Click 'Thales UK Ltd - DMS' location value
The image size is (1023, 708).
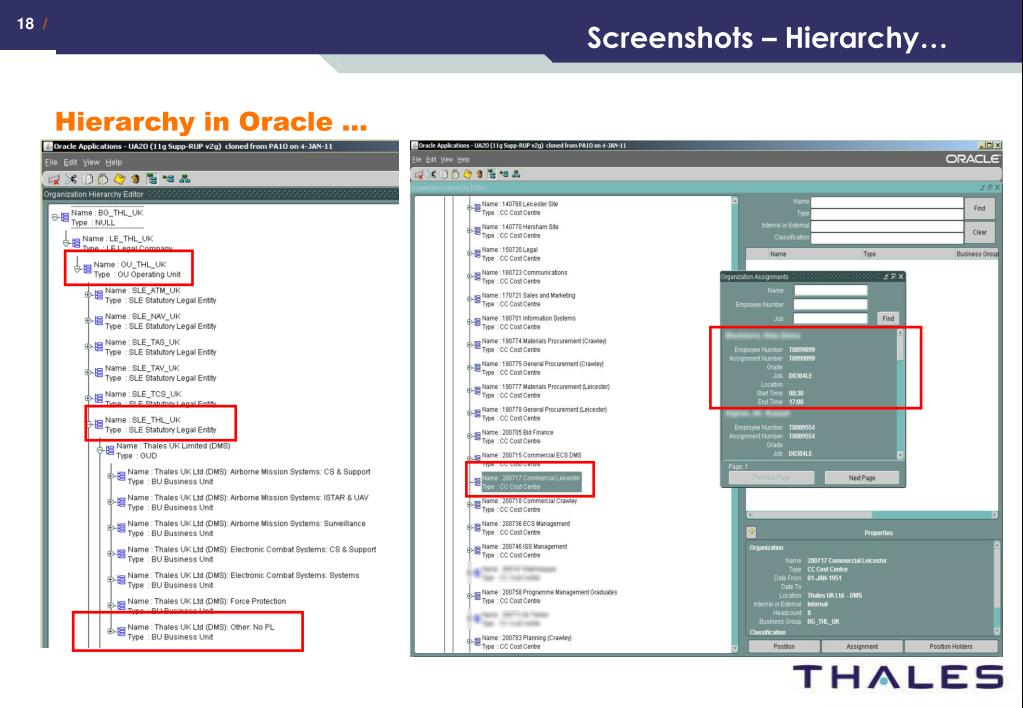[834, 595]
